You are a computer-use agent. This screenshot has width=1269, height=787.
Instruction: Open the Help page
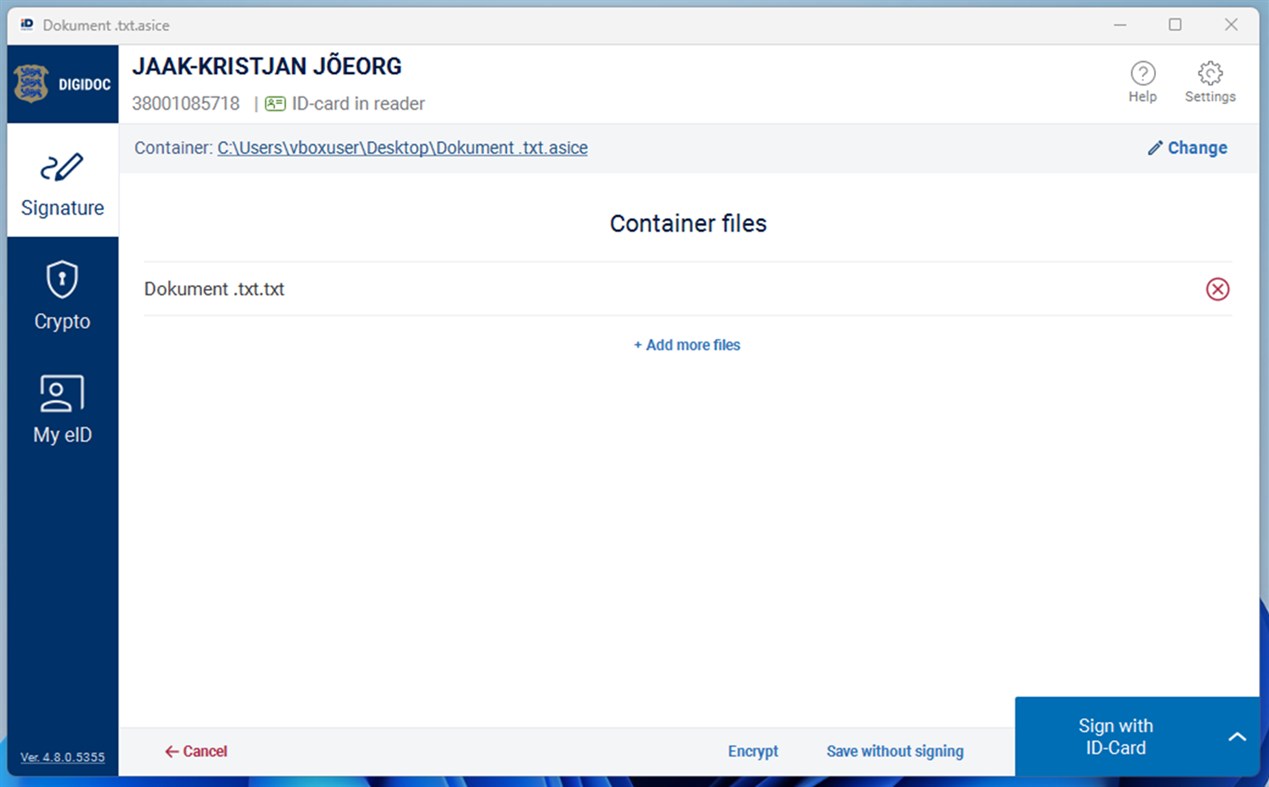click(x=1142, y=82)
